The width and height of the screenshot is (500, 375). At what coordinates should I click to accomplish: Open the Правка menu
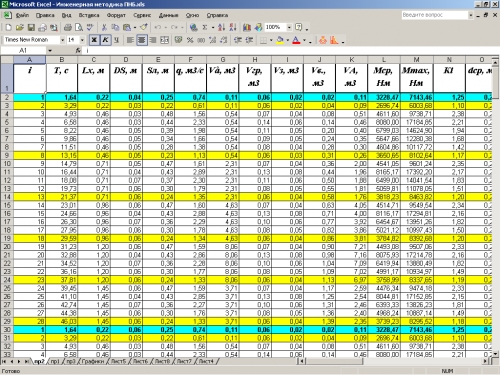45,15
